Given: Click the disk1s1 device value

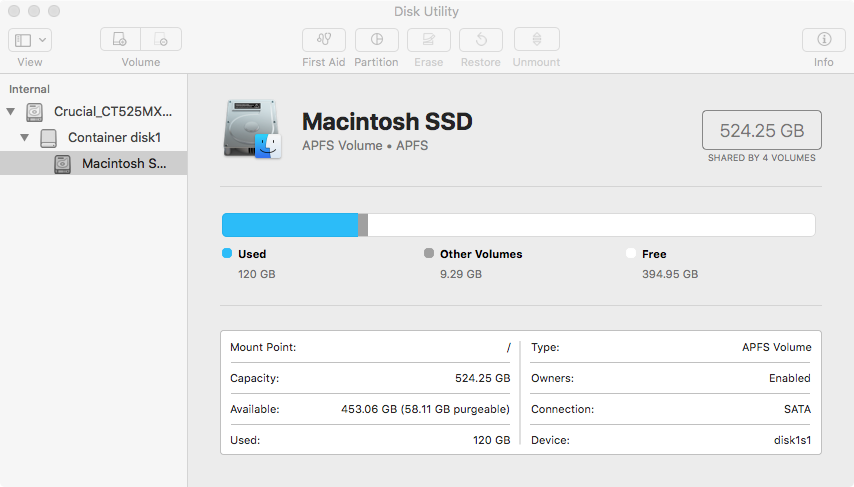Looking at the screenshot, I should pos(792,440).
